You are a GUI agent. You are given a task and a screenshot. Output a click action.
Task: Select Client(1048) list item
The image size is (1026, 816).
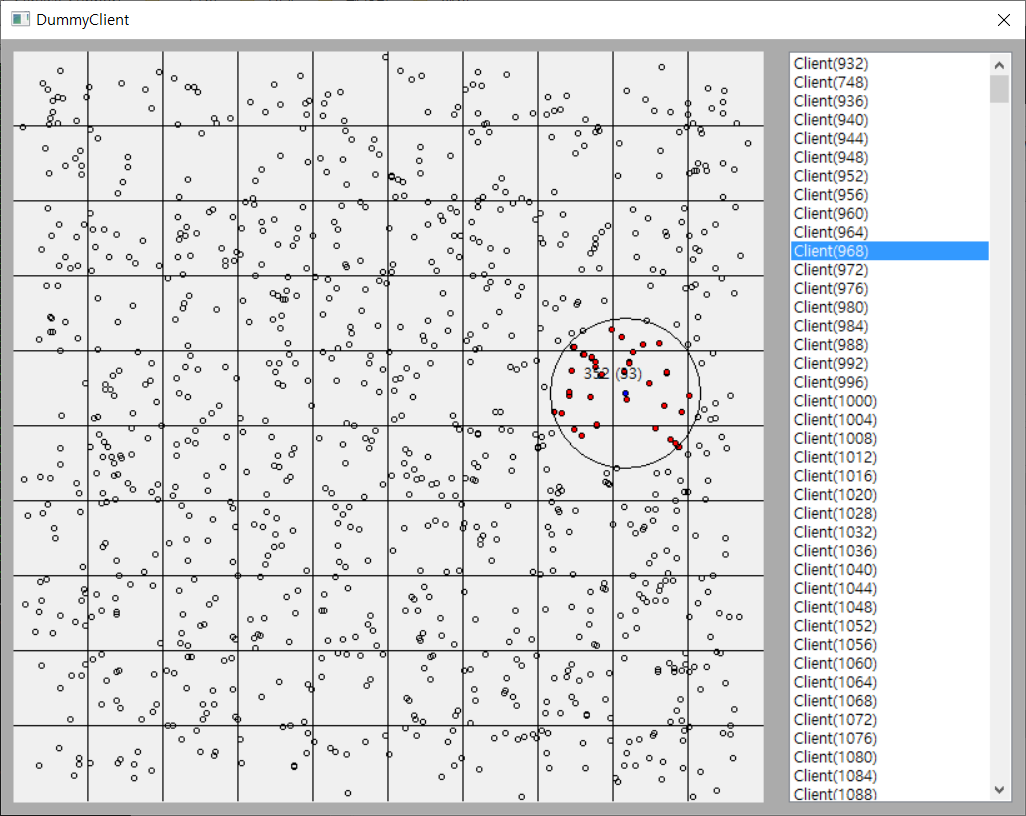pos(889,607)
